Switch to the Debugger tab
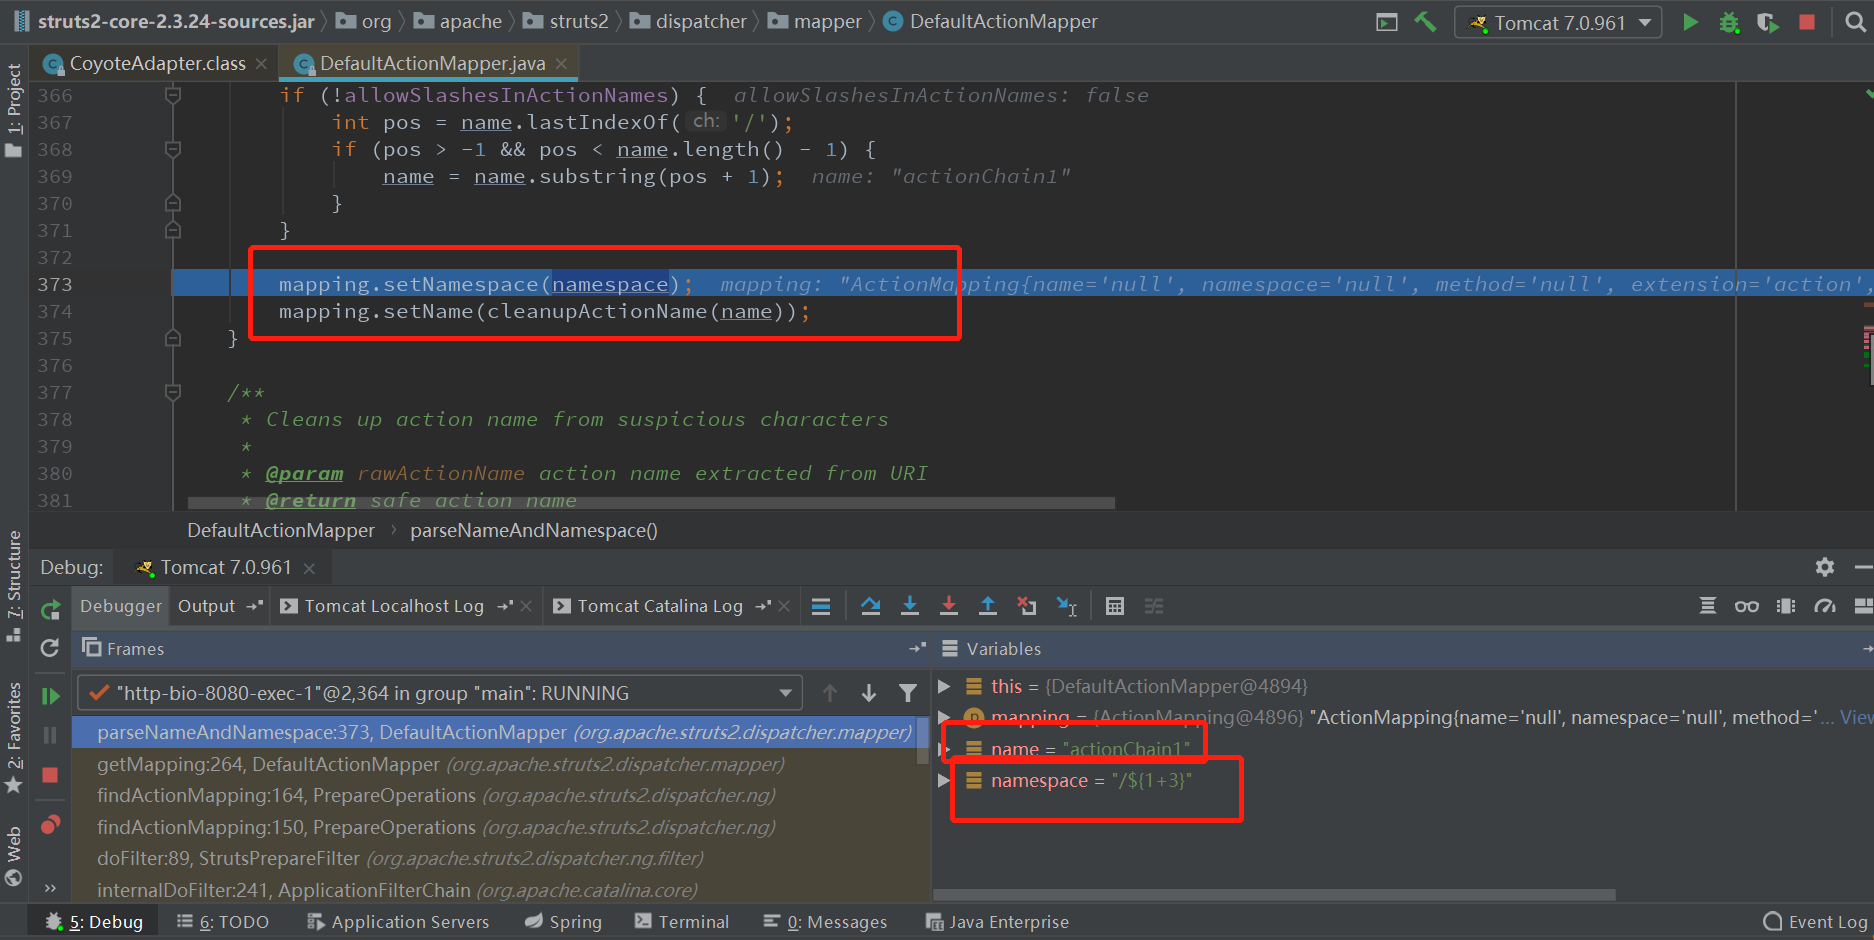Screen dimensions: 1874x940 (x=120, y=606)
